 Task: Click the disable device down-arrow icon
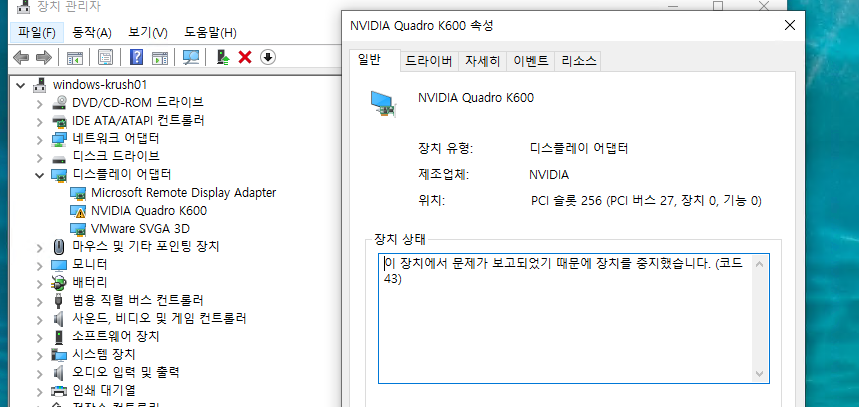[267, 57]
